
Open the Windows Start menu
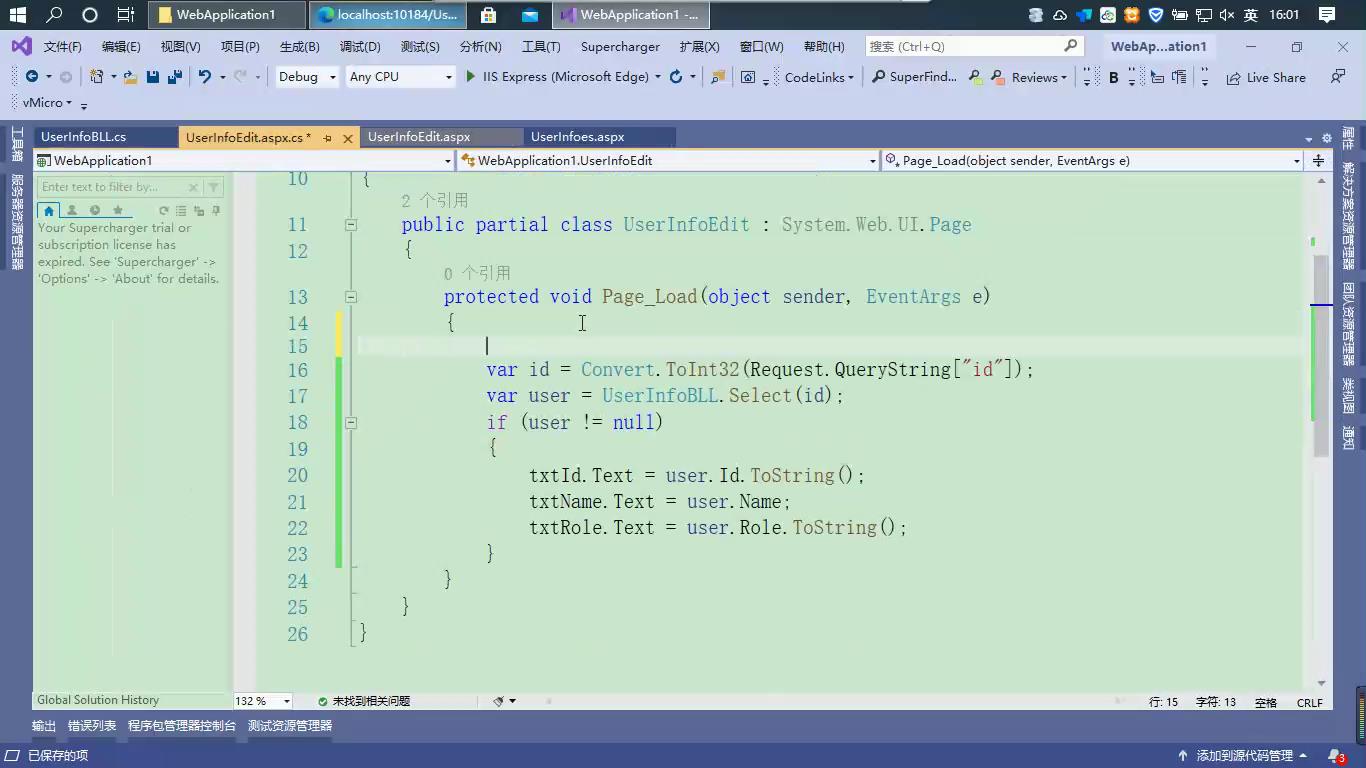[17, 15]
